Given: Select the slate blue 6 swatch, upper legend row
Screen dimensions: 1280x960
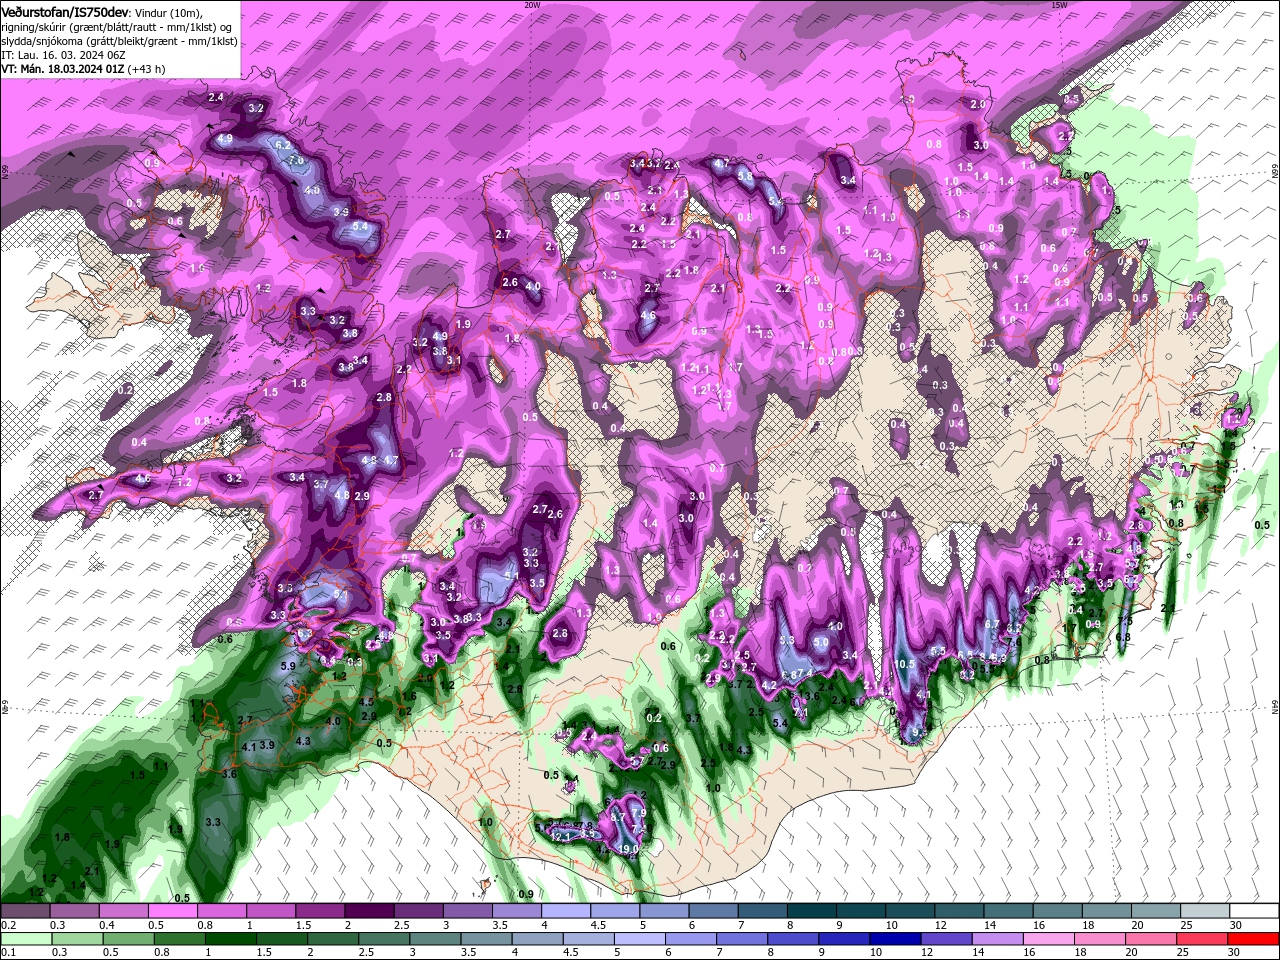Looking at the screenshot, I should [713, 911].
